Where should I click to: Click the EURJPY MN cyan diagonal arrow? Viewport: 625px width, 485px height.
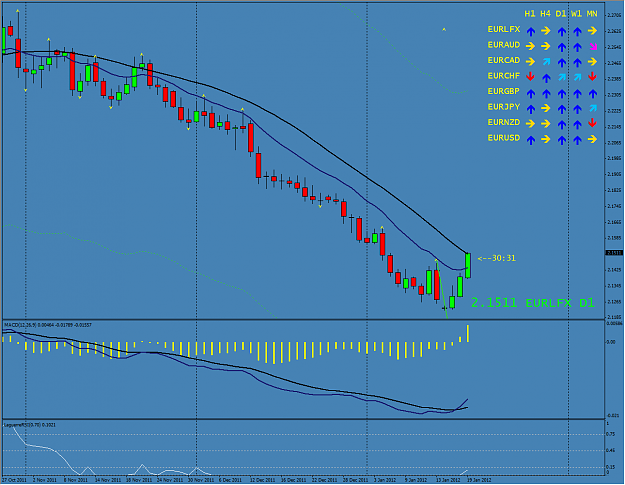click(x=593, y=108)
